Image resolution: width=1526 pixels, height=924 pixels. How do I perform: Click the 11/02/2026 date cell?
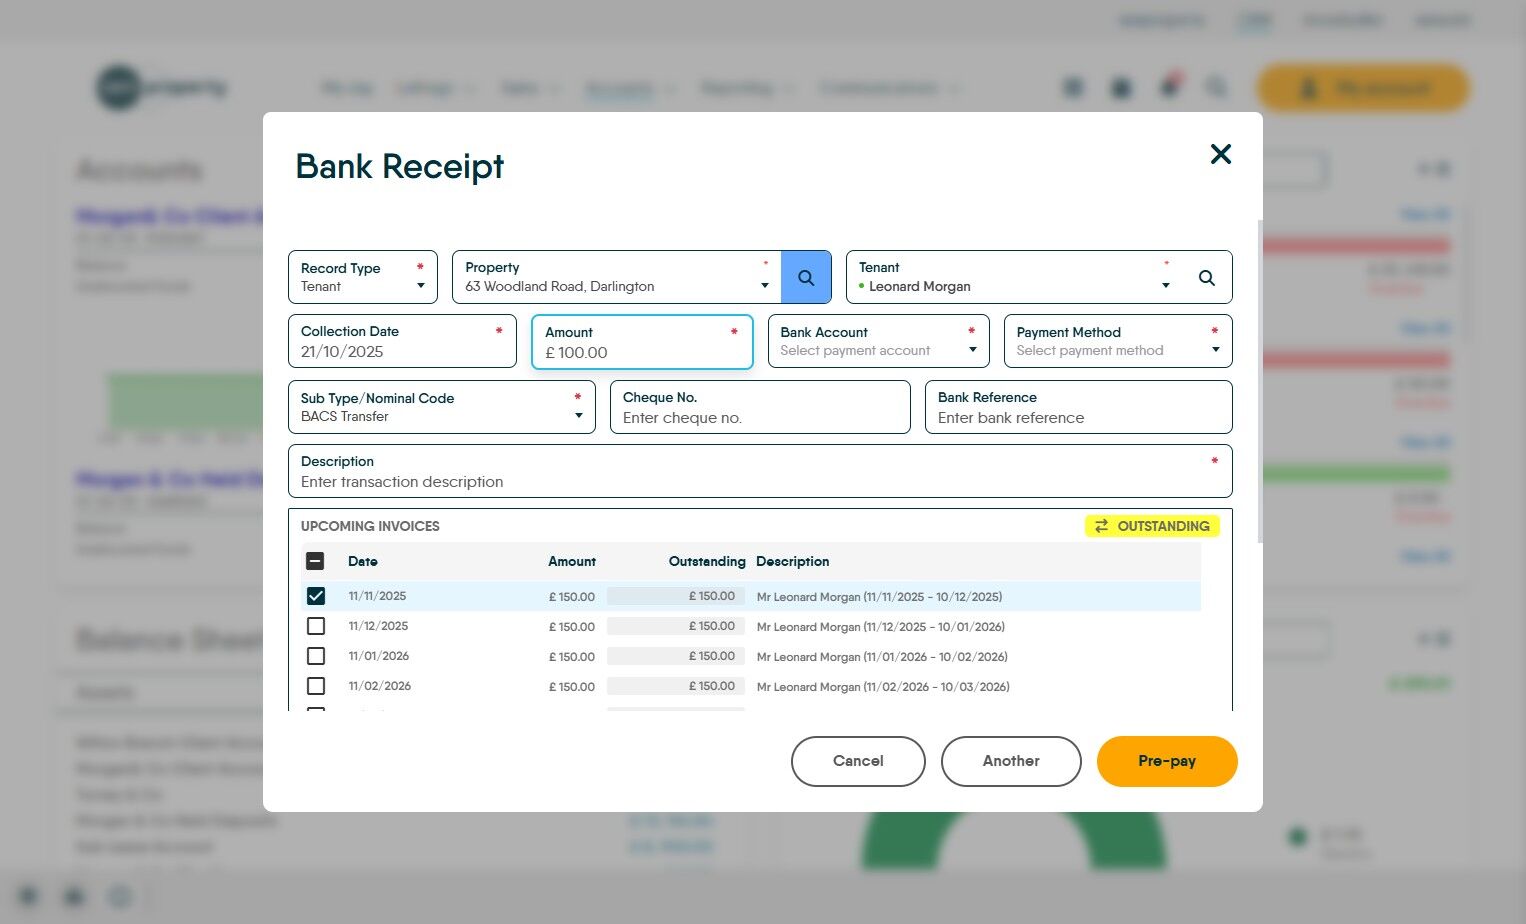click(380, 686)
